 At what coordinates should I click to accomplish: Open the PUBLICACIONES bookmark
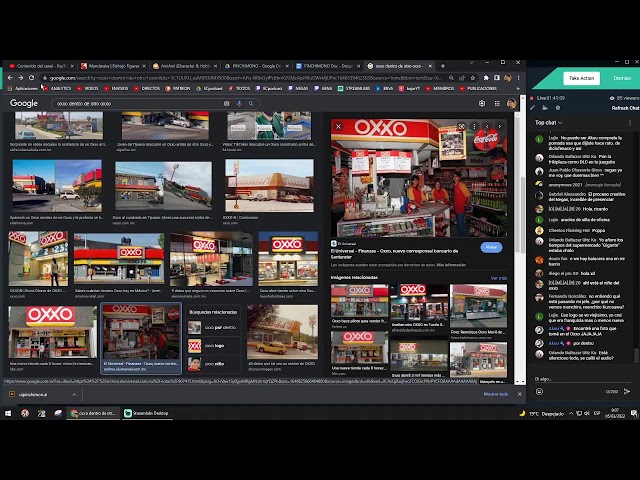[478, 89]
